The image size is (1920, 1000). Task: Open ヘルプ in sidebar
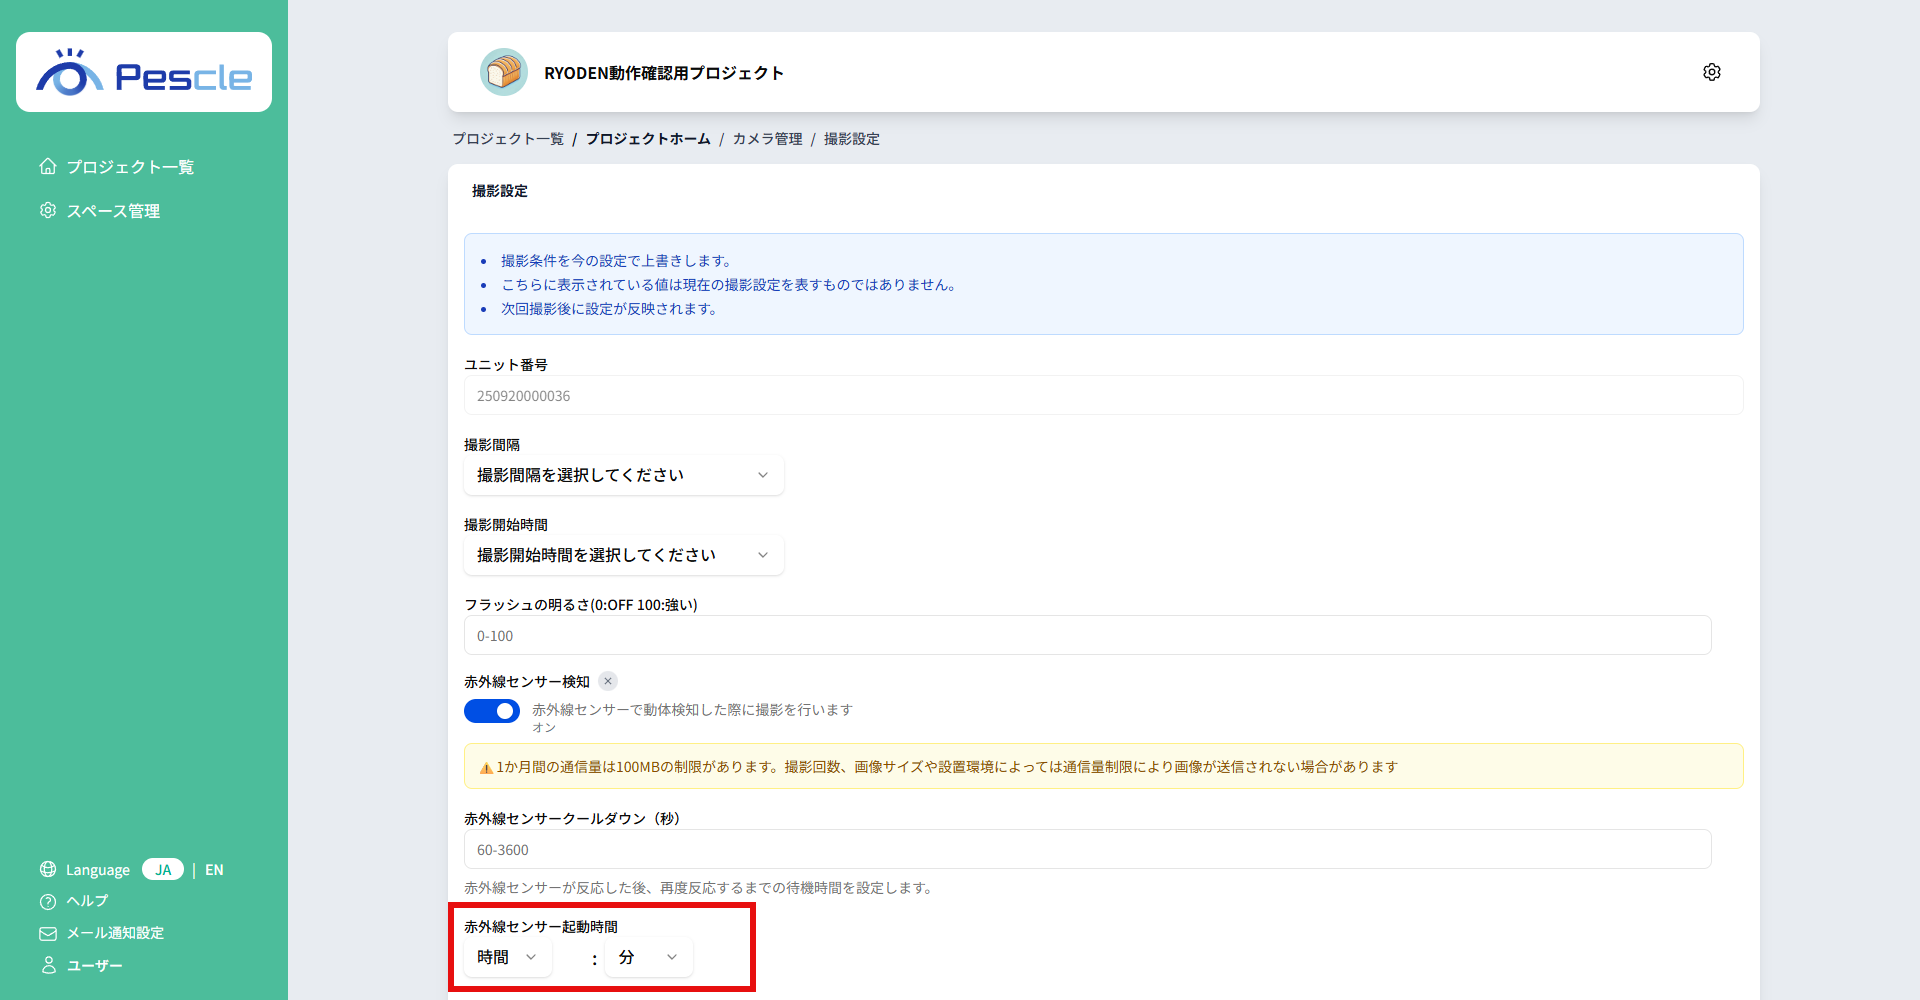87,901
